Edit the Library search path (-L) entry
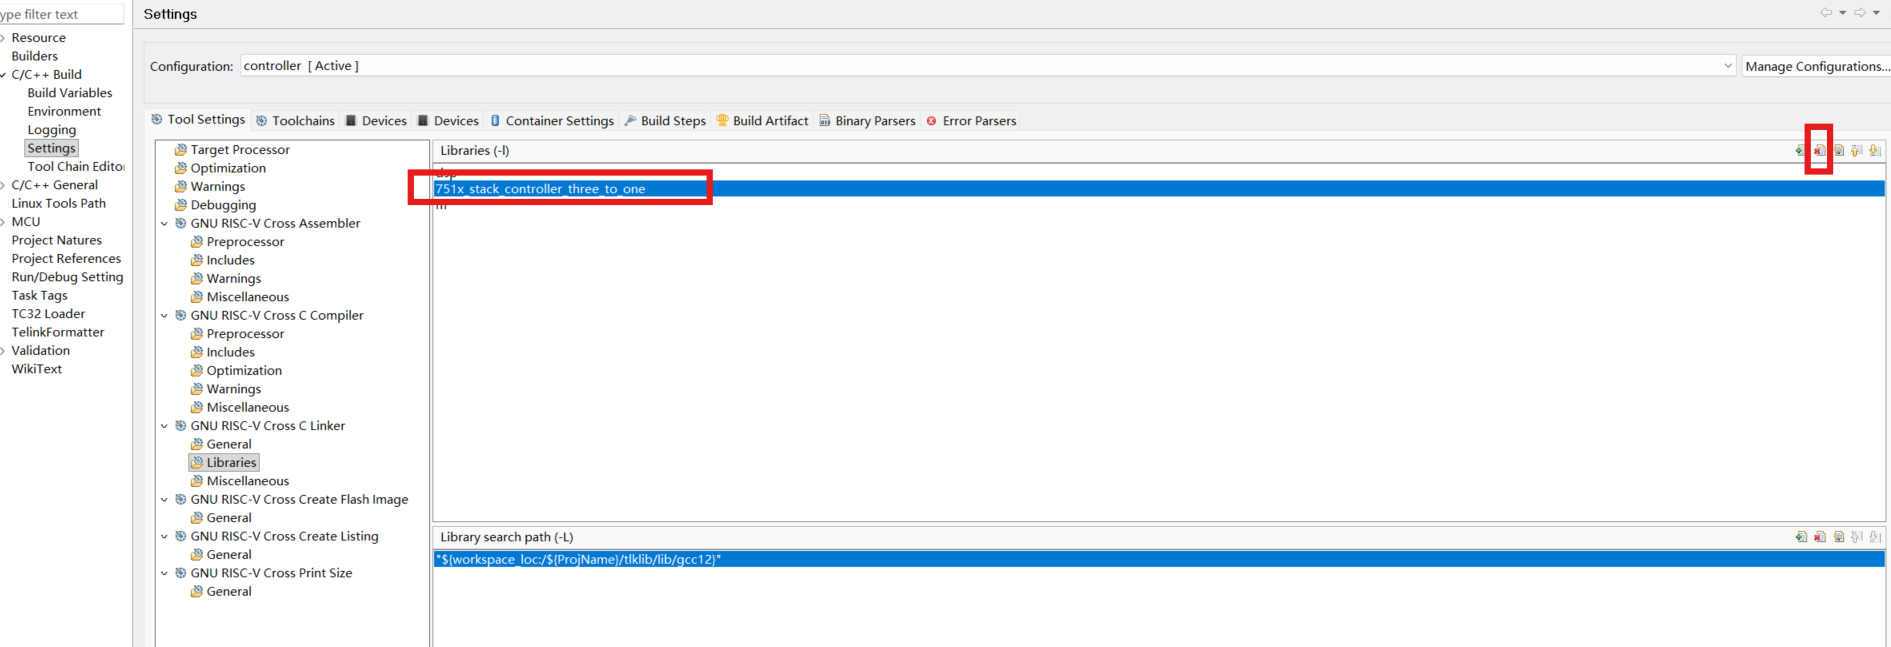Image resolution: width=1891 pixels, height=647 pixels. [1839, 537]
